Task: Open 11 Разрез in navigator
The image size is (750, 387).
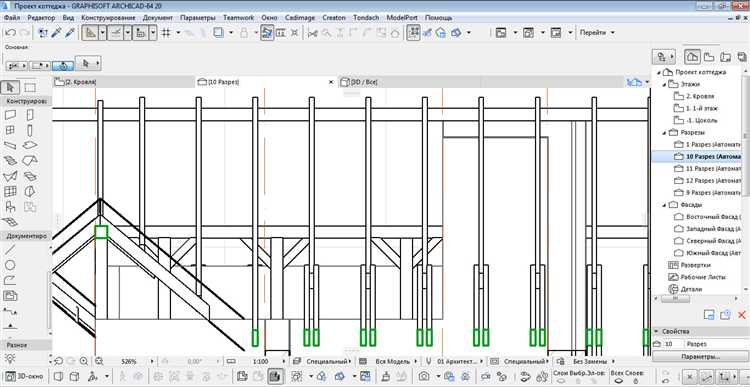Action: 706,169
